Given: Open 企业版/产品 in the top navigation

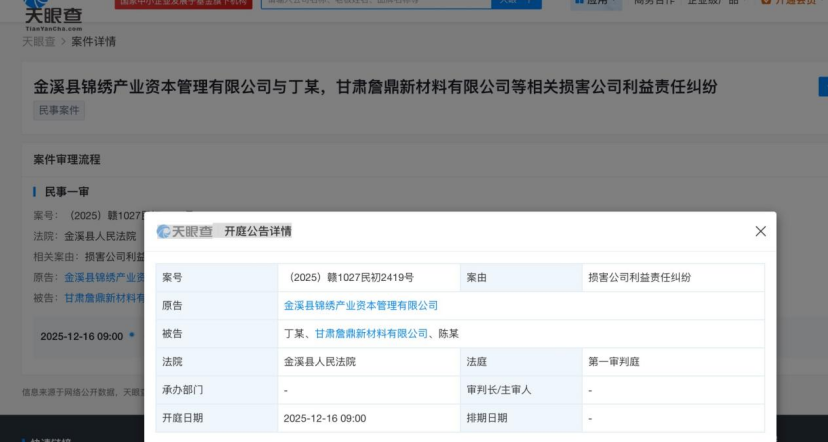Looking at the screenshot, I should [x=711, y=3].
